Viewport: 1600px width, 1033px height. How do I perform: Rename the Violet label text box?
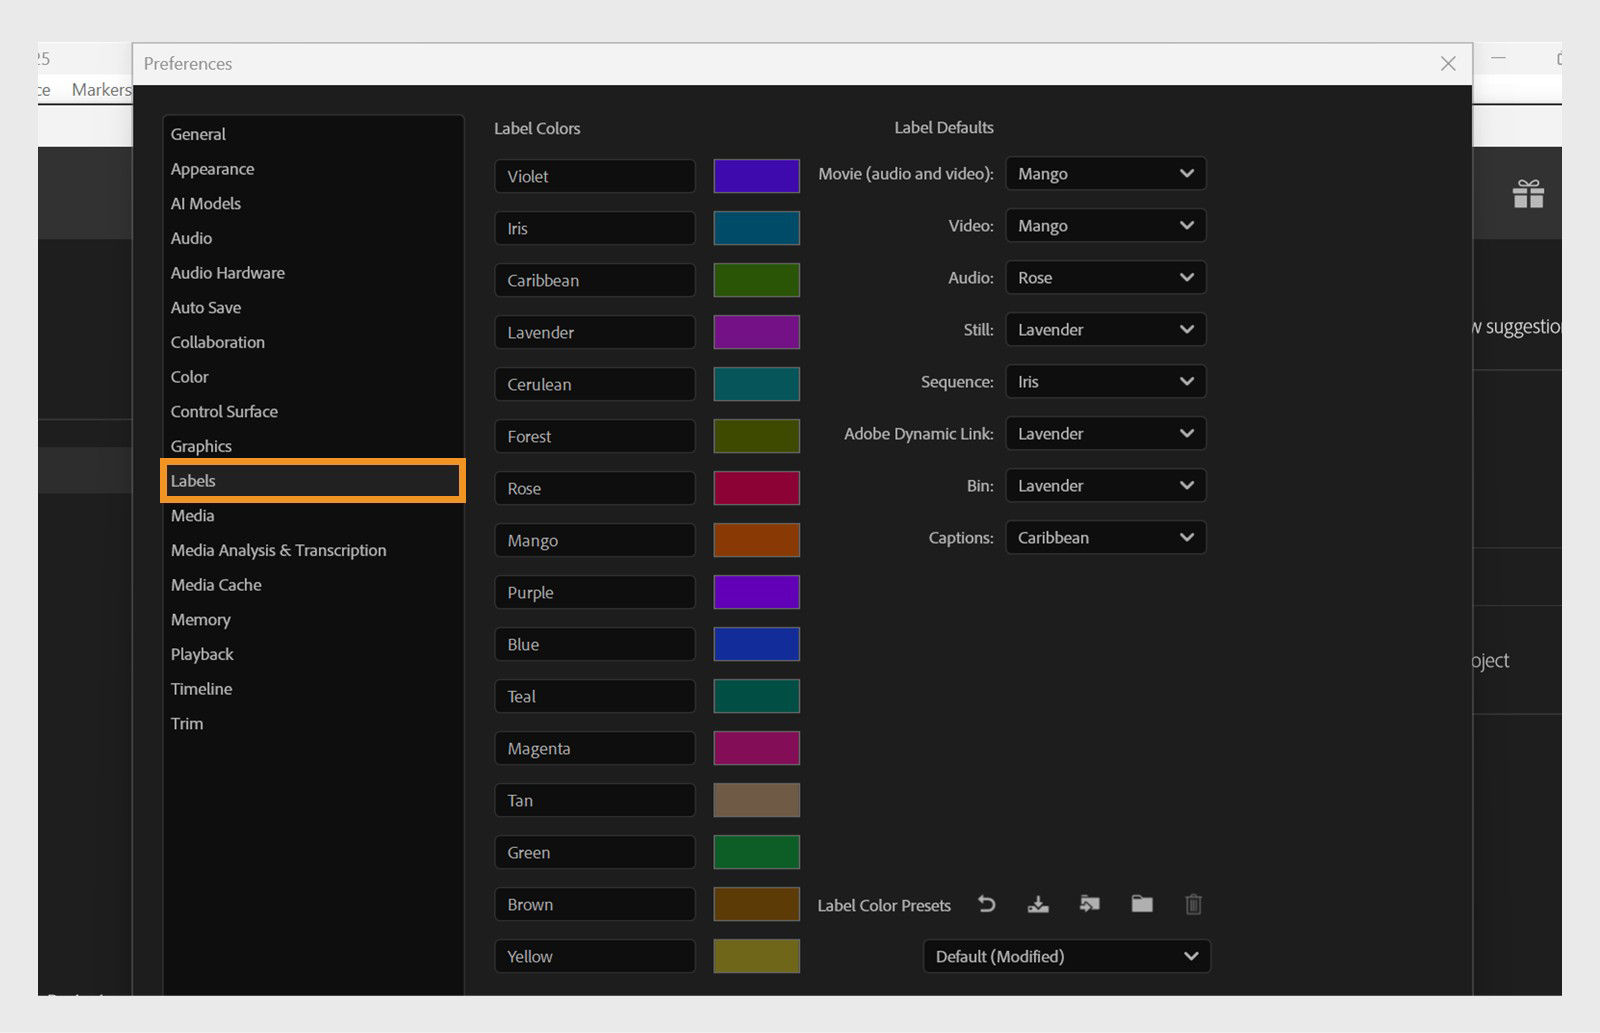pos(594,176)
